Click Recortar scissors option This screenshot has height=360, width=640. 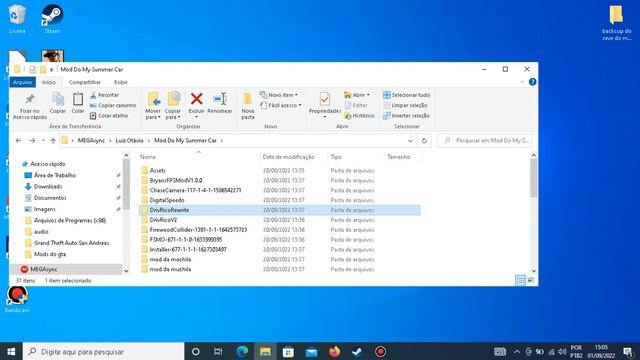(x=104, y=95)
